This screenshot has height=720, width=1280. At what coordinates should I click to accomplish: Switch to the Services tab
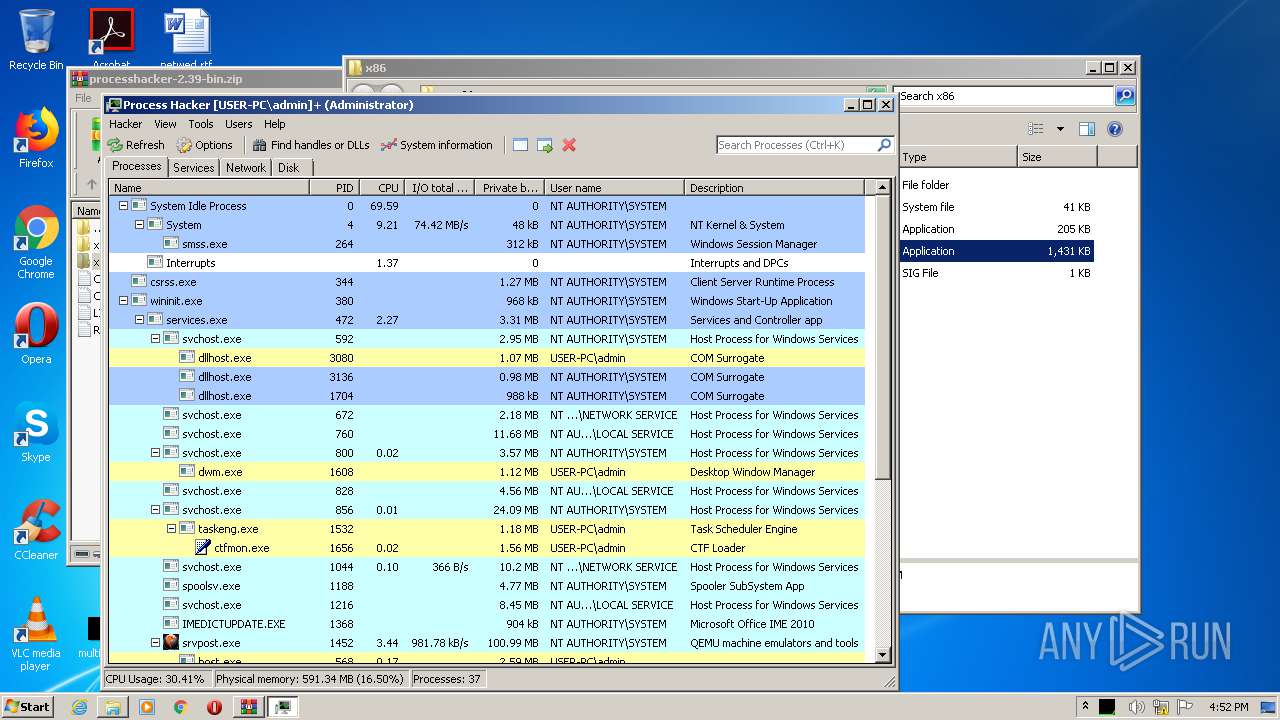pos(193,168)
